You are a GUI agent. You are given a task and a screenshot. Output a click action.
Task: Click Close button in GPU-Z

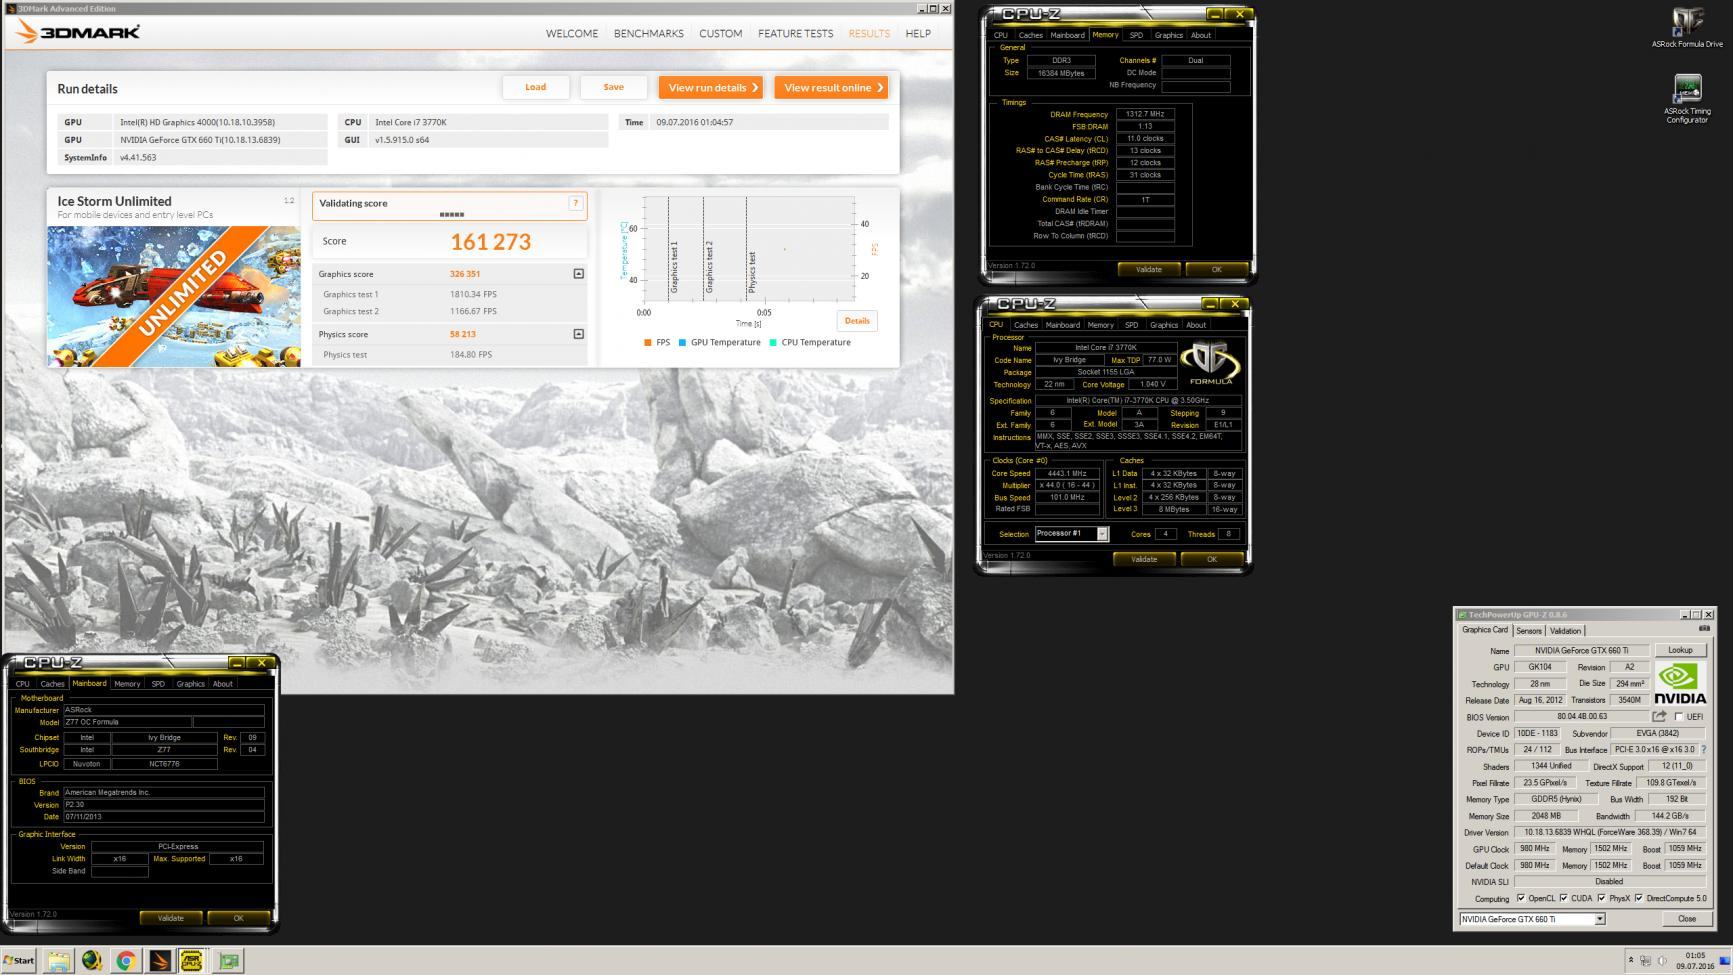pos(1686,919)
